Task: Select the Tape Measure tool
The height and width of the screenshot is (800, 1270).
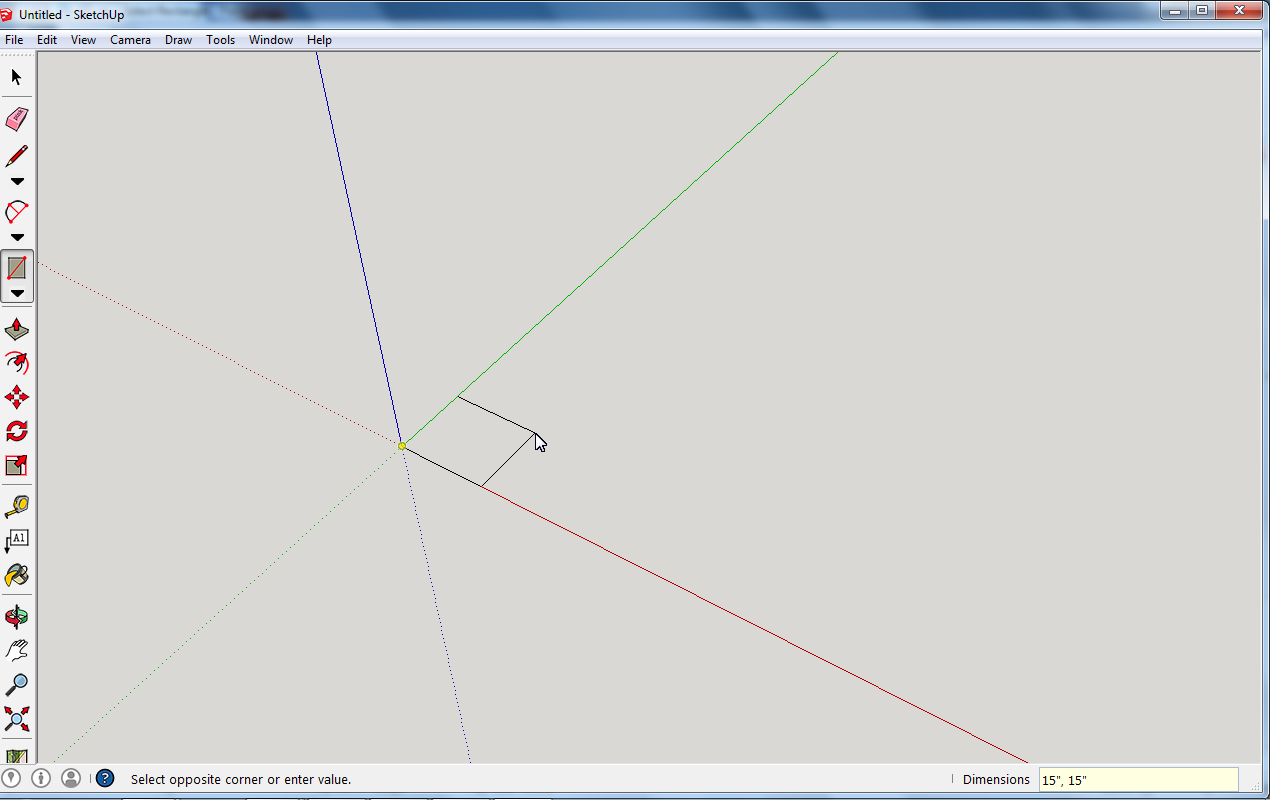Action: (17, 507)
